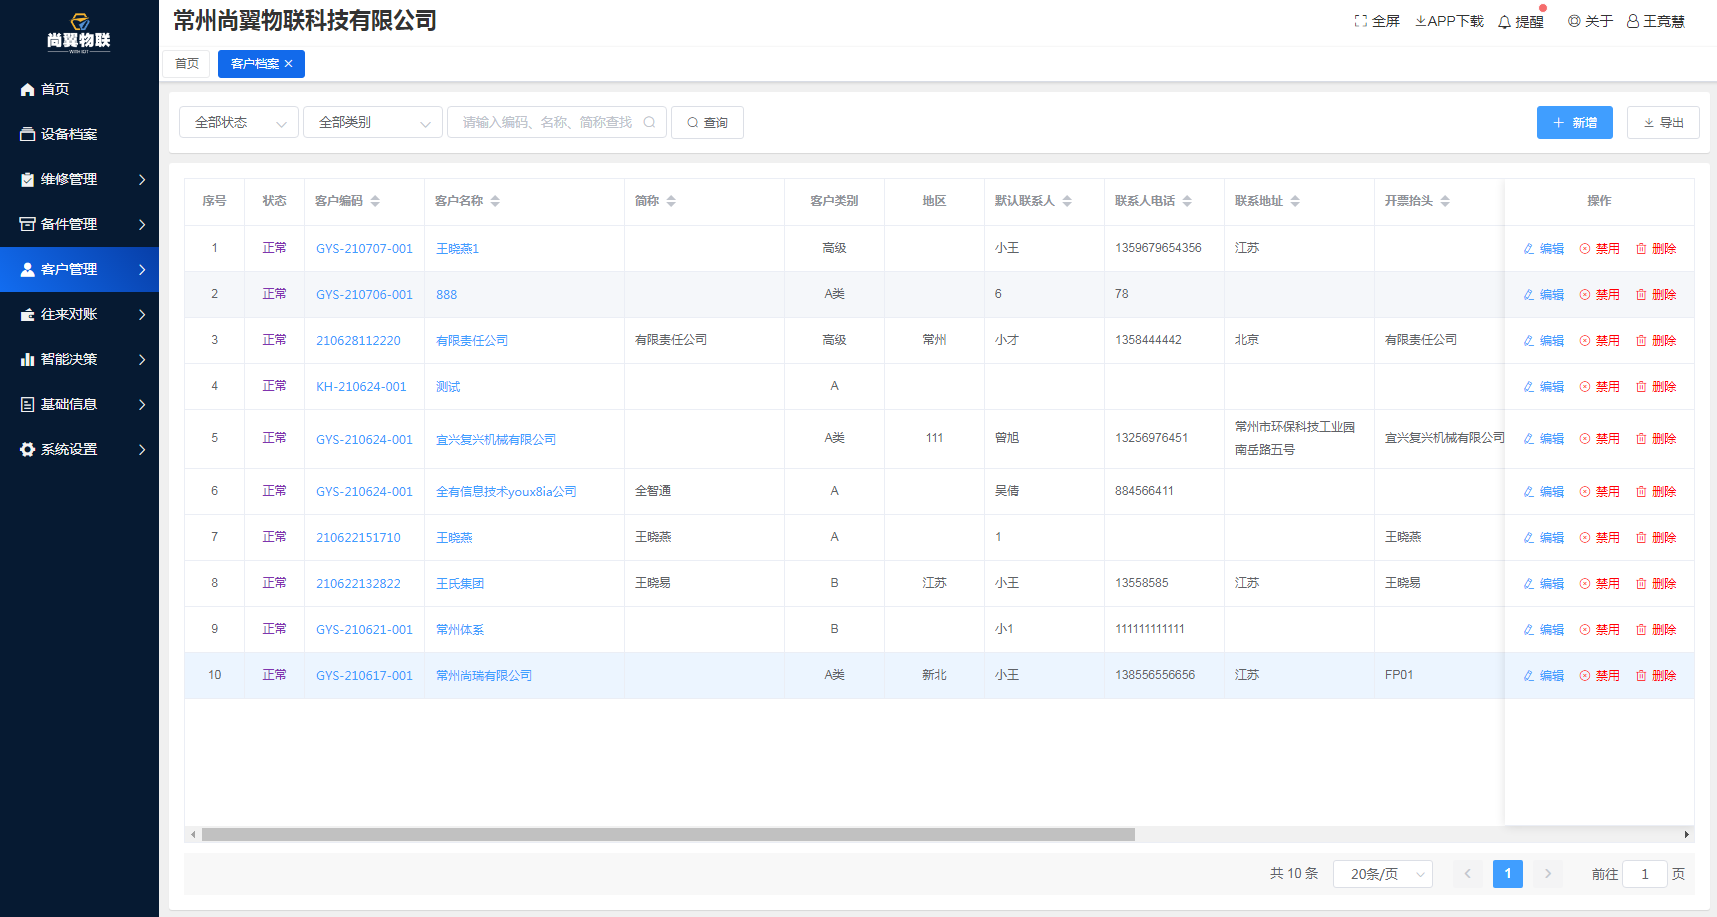Viewport: 1717px width, 917px height.
Task: Sort by contact phone column arrows
Action: pyautogui.click(x=1187, y=201)
